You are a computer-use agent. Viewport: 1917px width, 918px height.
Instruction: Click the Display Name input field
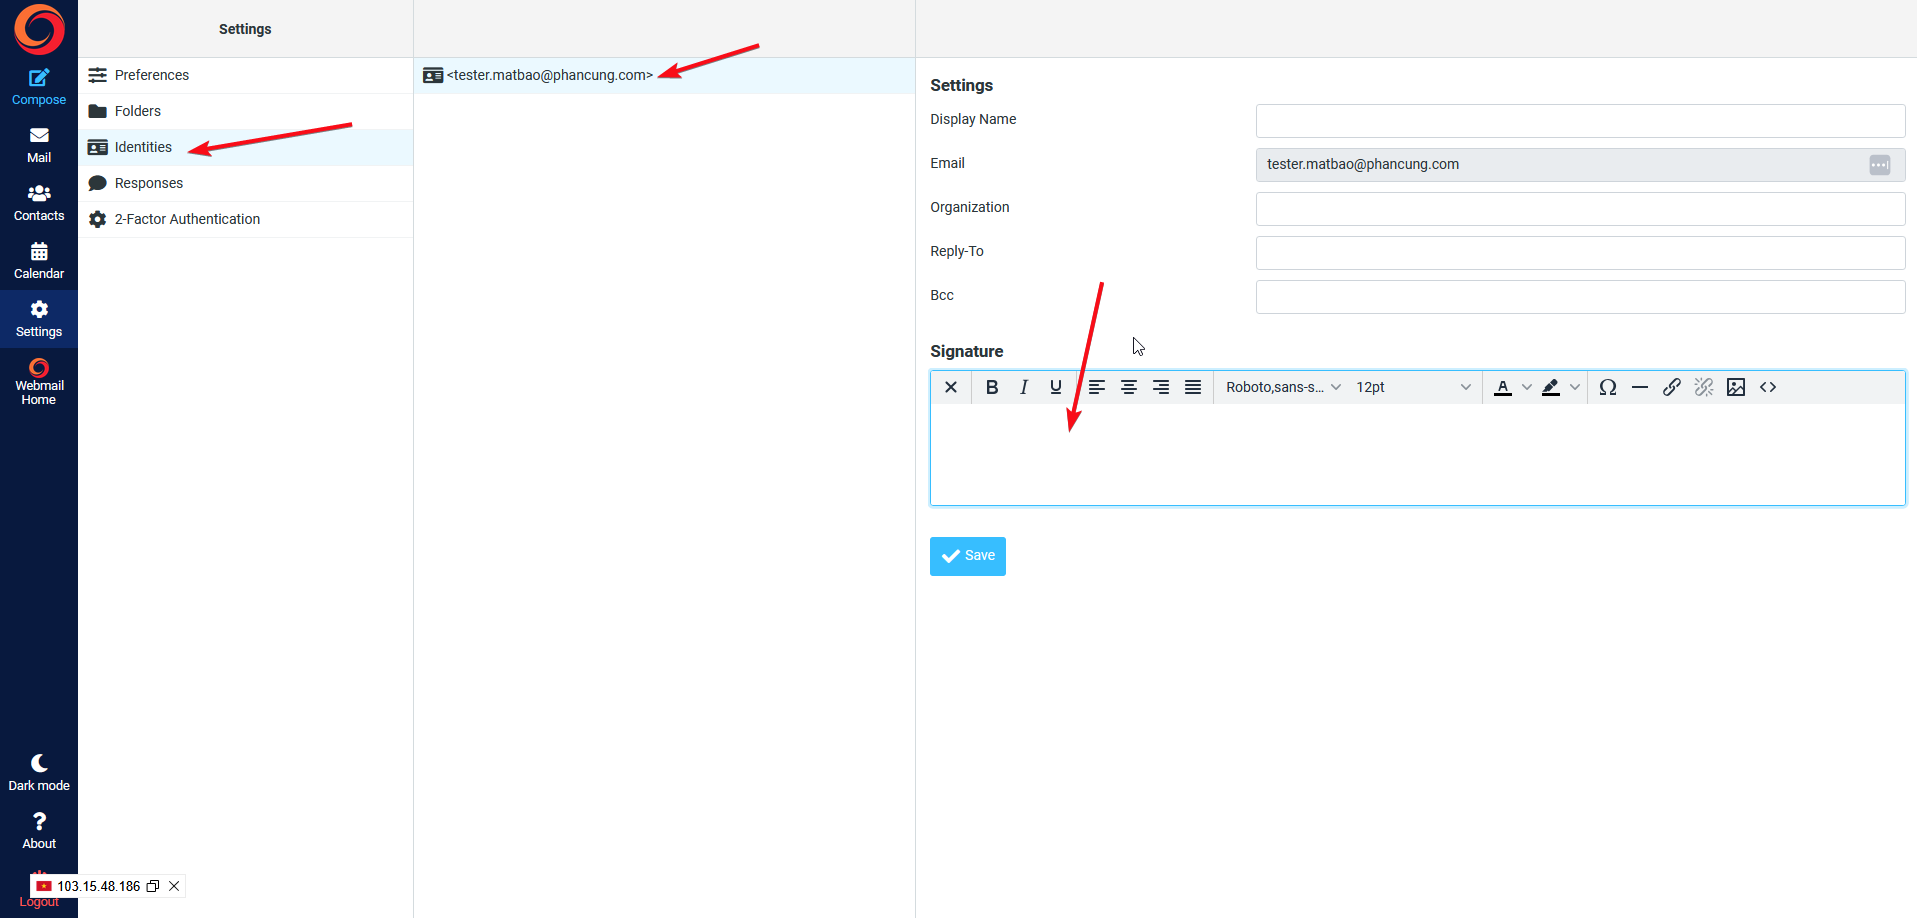pyautogui.click(x=1579, y=120)
